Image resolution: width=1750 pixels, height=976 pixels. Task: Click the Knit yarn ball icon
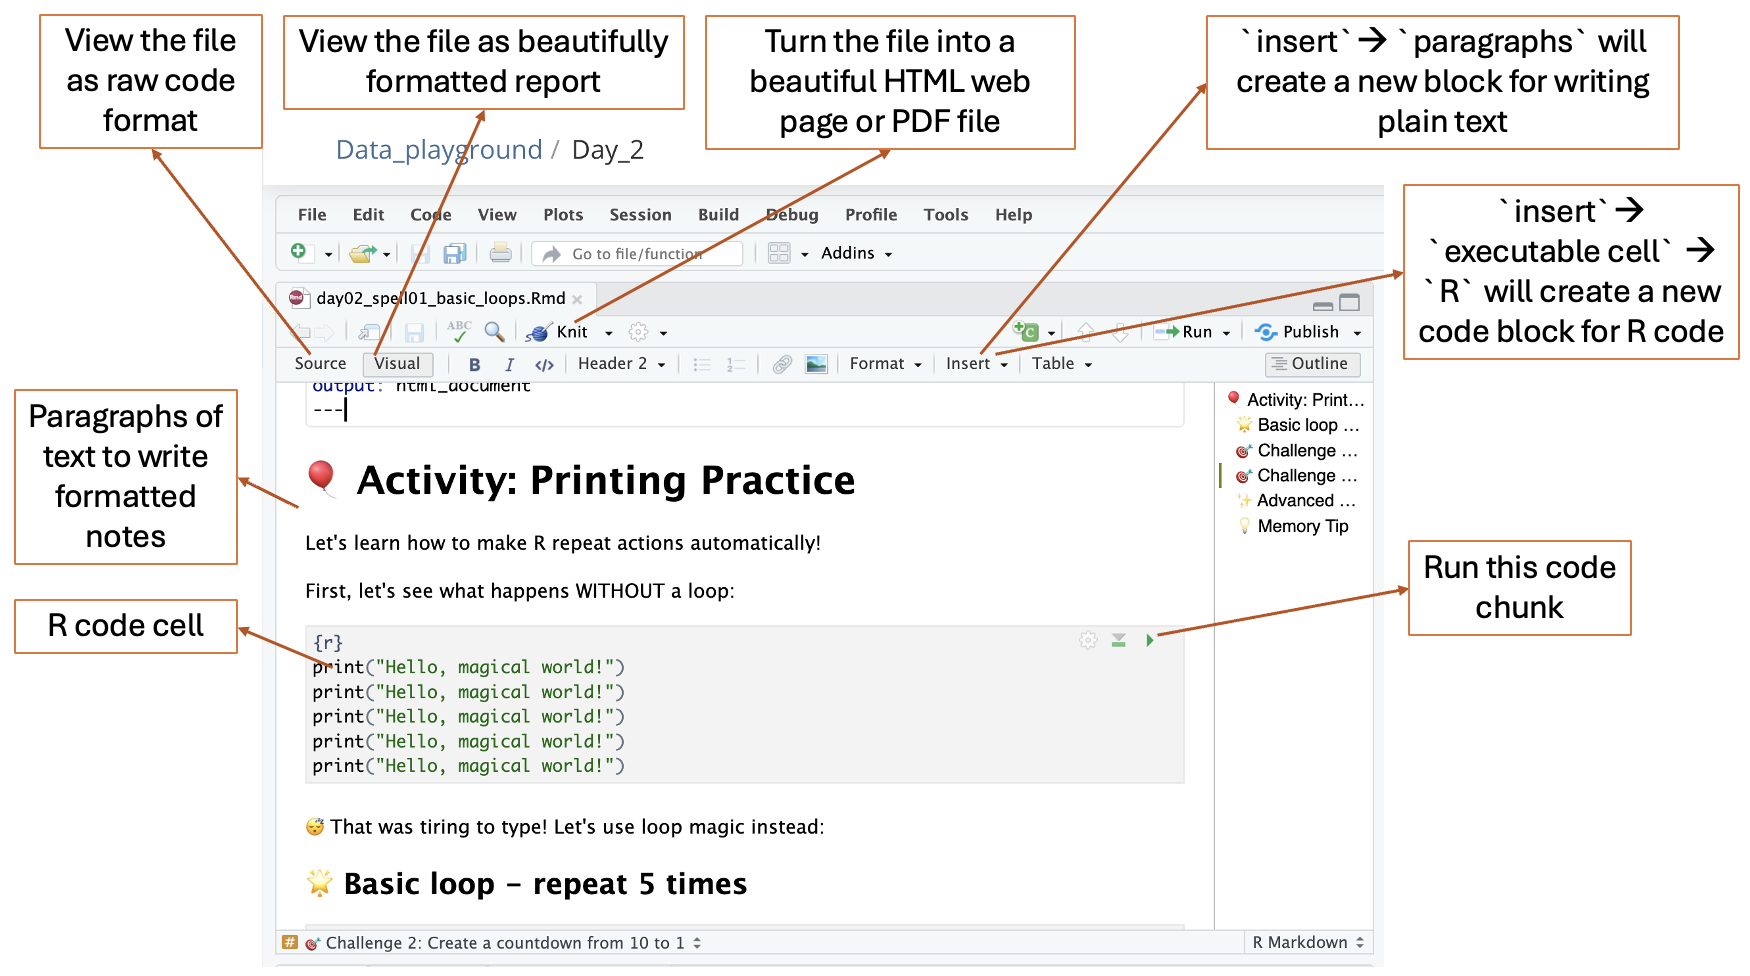point(540,332)
